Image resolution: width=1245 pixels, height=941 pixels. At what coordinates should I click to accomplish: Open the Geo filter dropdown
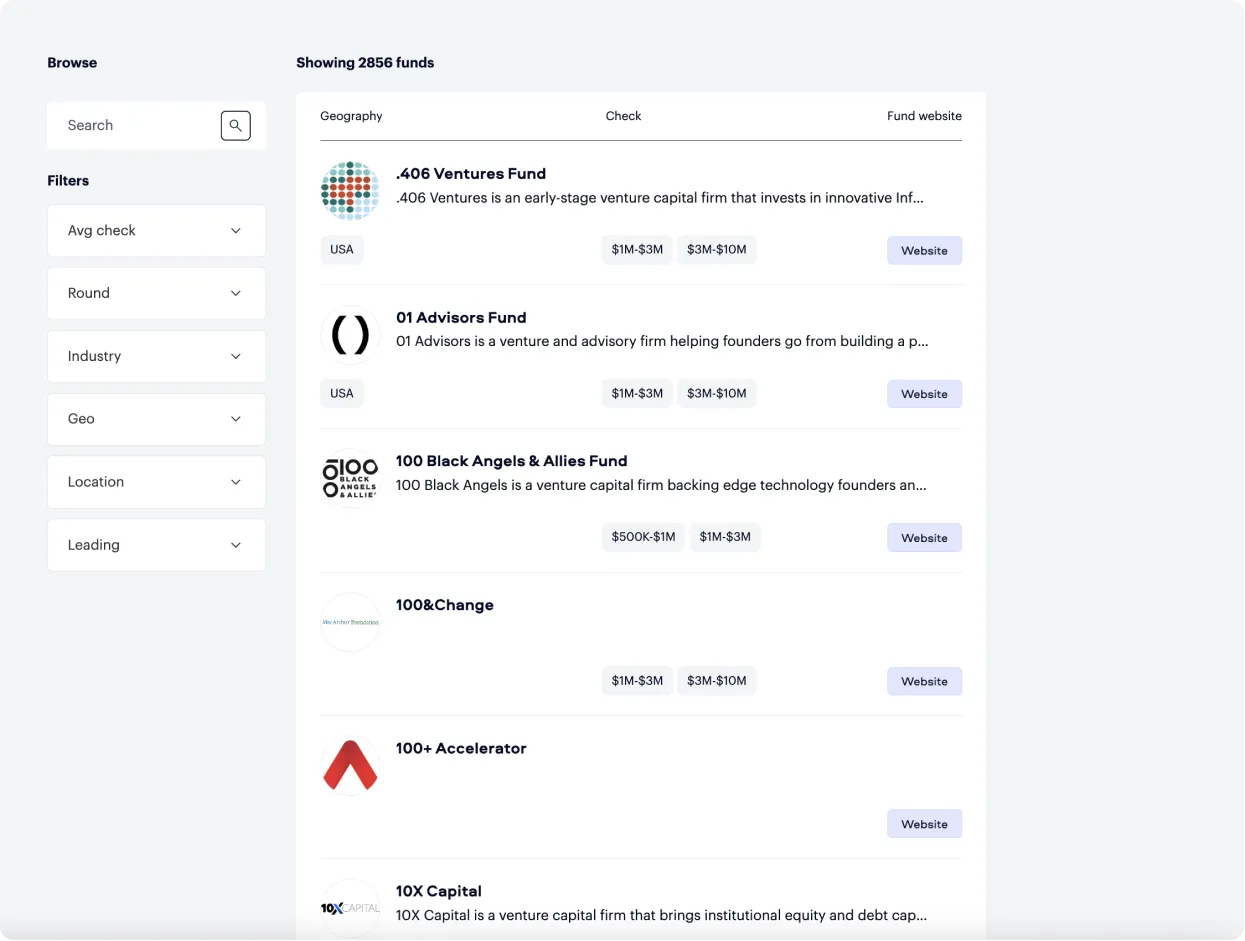pyautogui.click(x=156, y=419)
